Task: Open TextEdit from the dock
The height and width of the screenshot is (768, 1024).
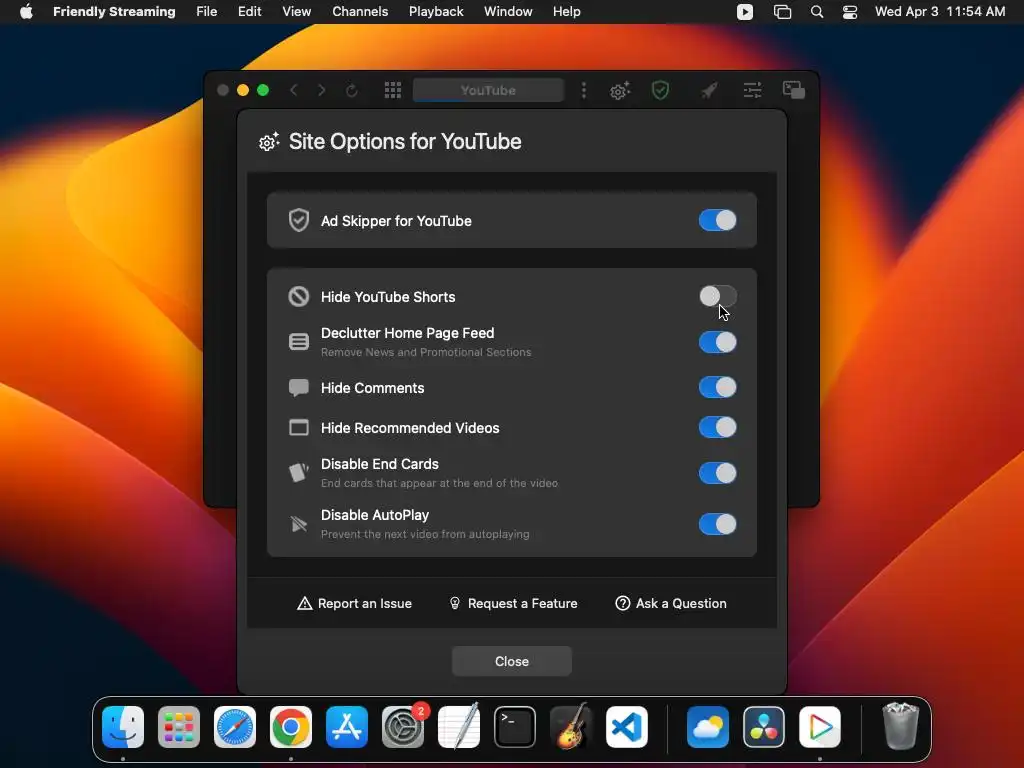Action: point(458,727)
